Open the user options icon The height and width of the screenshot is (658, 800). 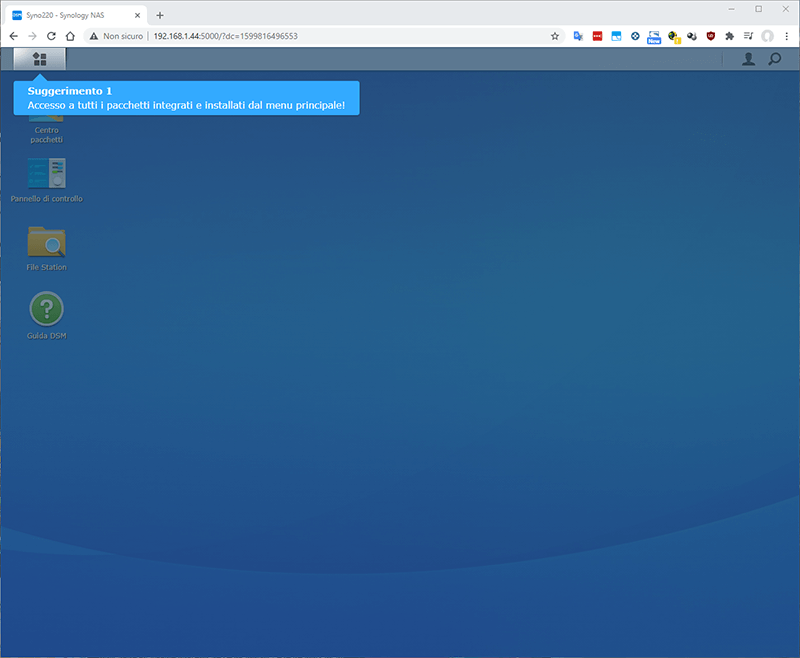coord(748,59)
